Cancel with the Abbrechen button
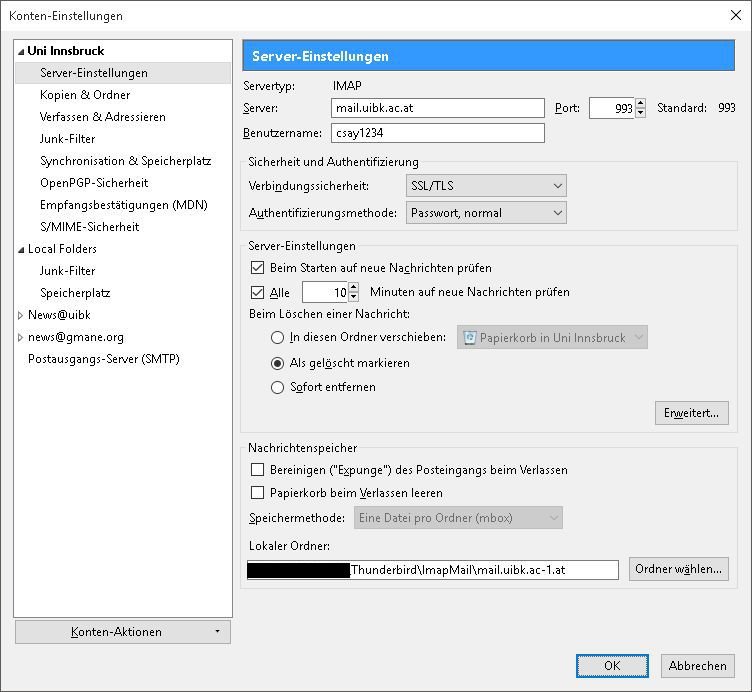 tap(697, 666)
